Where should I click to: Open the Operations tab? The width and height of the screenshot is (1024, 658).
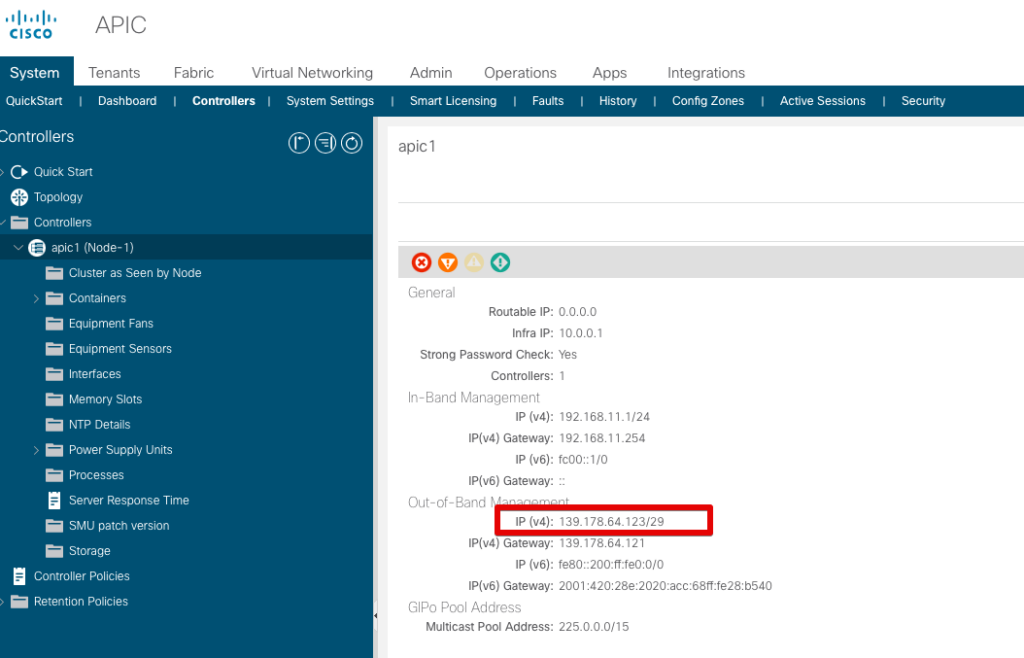(x=520, y=72)
